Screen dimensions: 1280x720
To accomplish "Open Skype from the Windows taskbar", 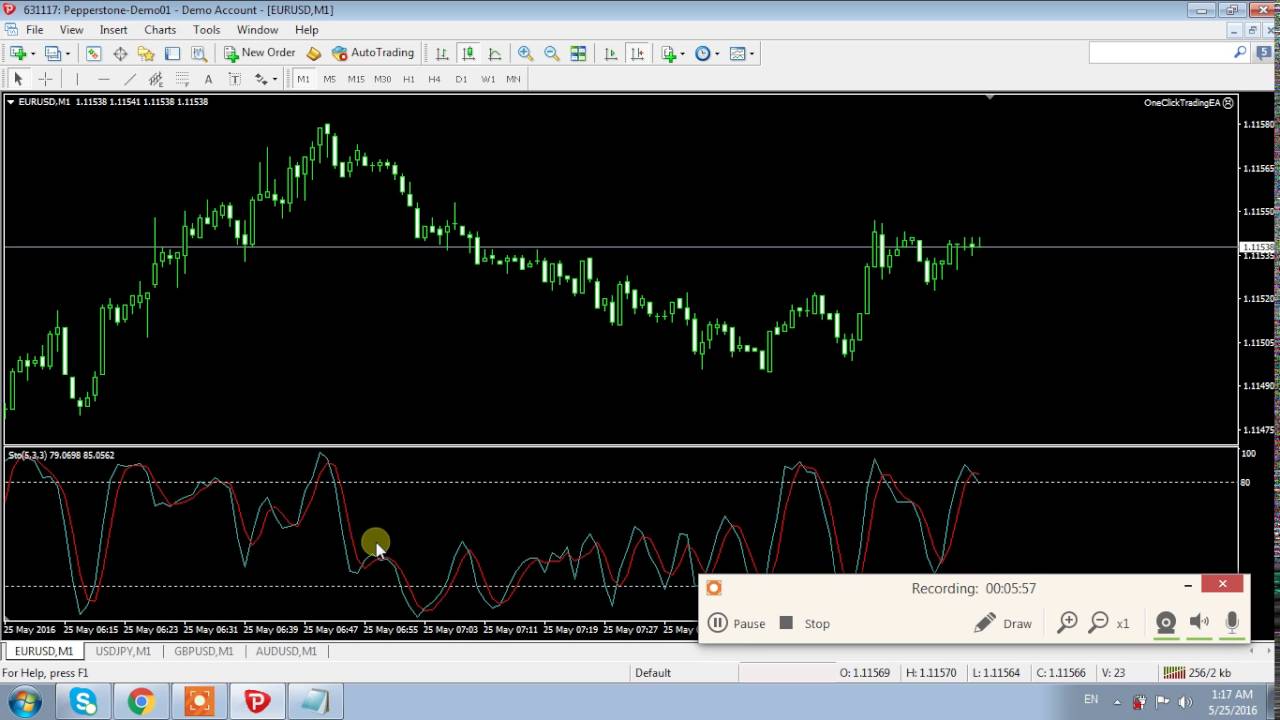I will (83, 702).
